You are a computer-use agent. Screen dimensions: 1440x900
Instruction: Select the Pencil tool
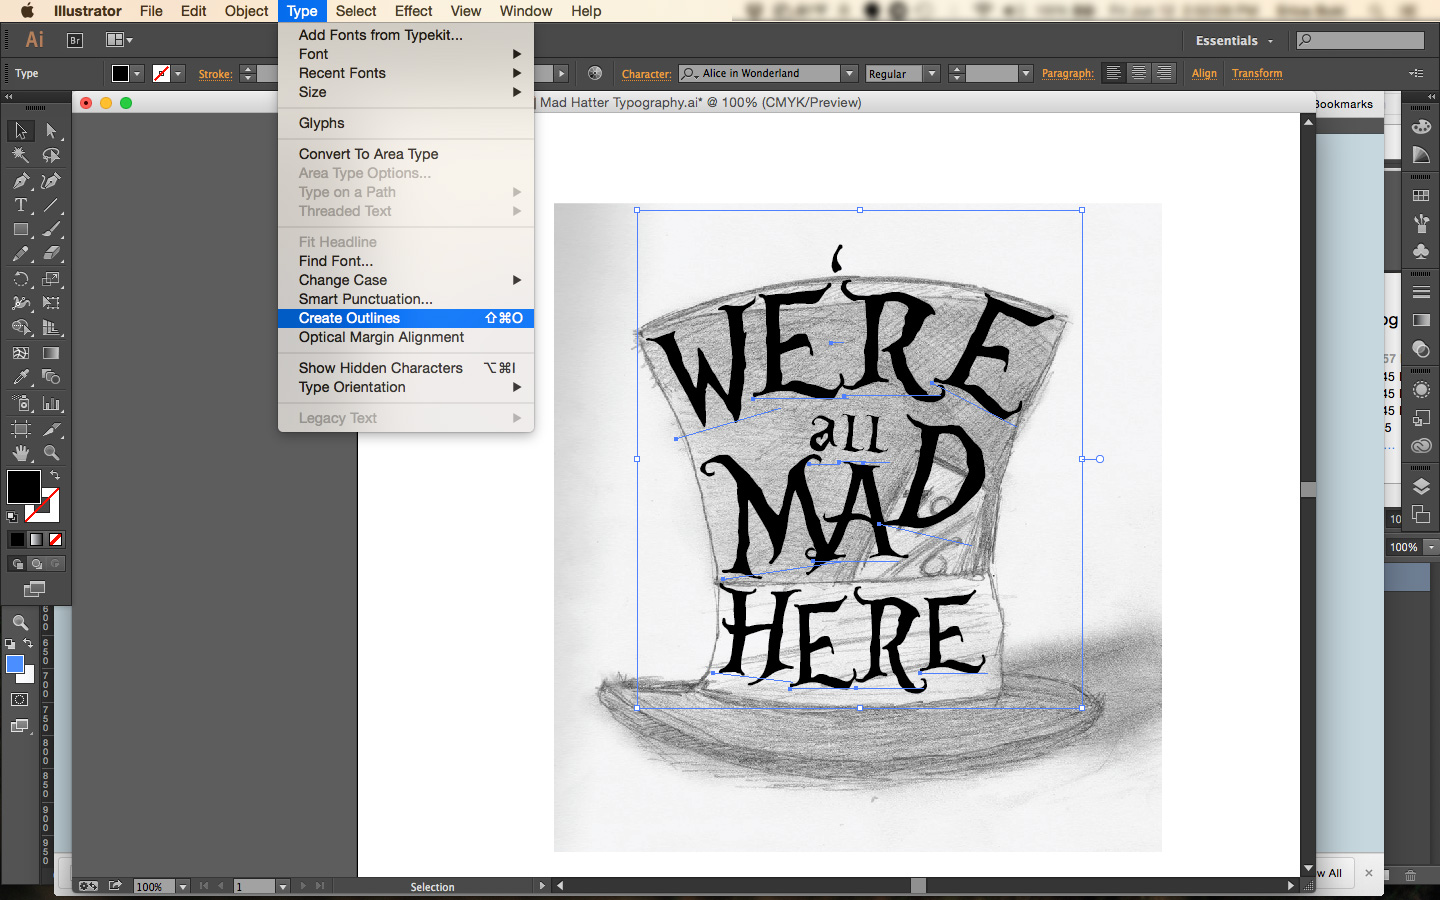21,254
